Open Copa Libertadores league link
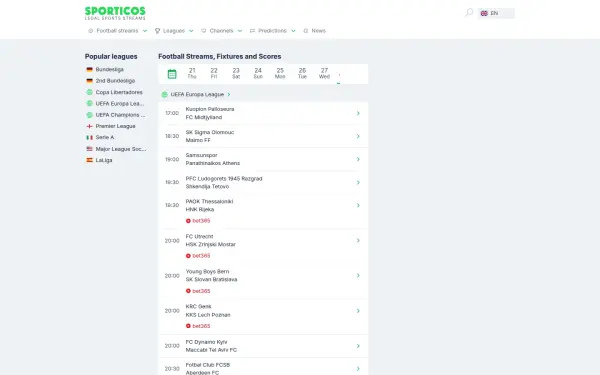This screenshot has height=375, width=600. pos(119,92)
